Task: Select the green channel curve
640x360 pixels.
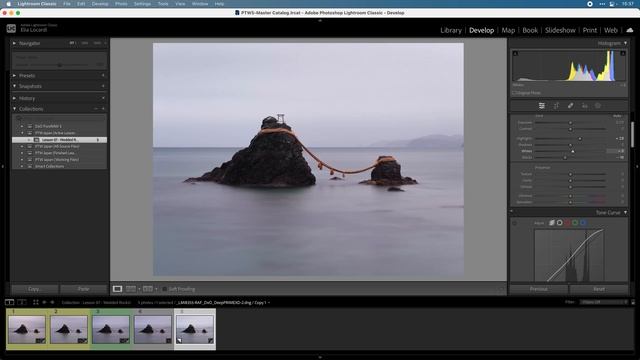Action: (575, 223)
